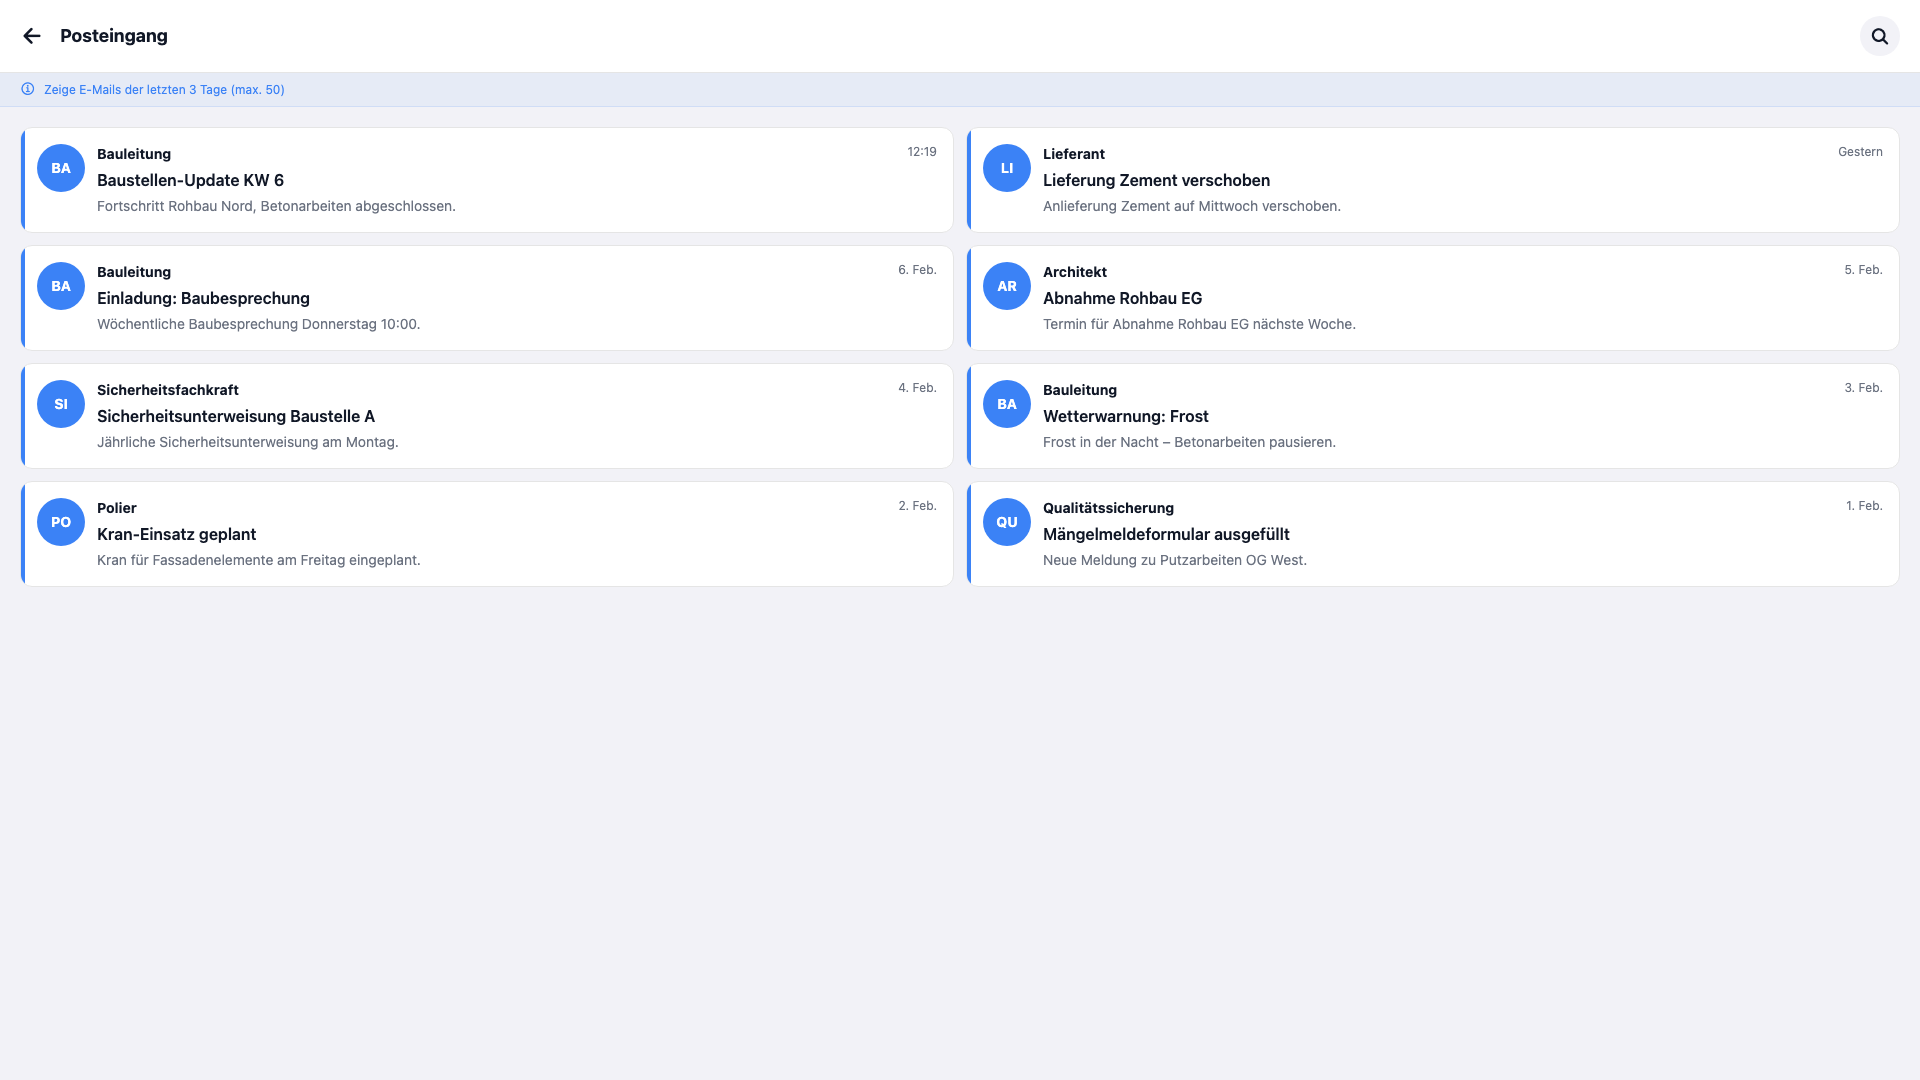Click the BA avatar beside Wetterwarnung
Image resolution: width=1920 pixels, height=1080 pixels.
pyautogui.click(x=1006, y=404)
